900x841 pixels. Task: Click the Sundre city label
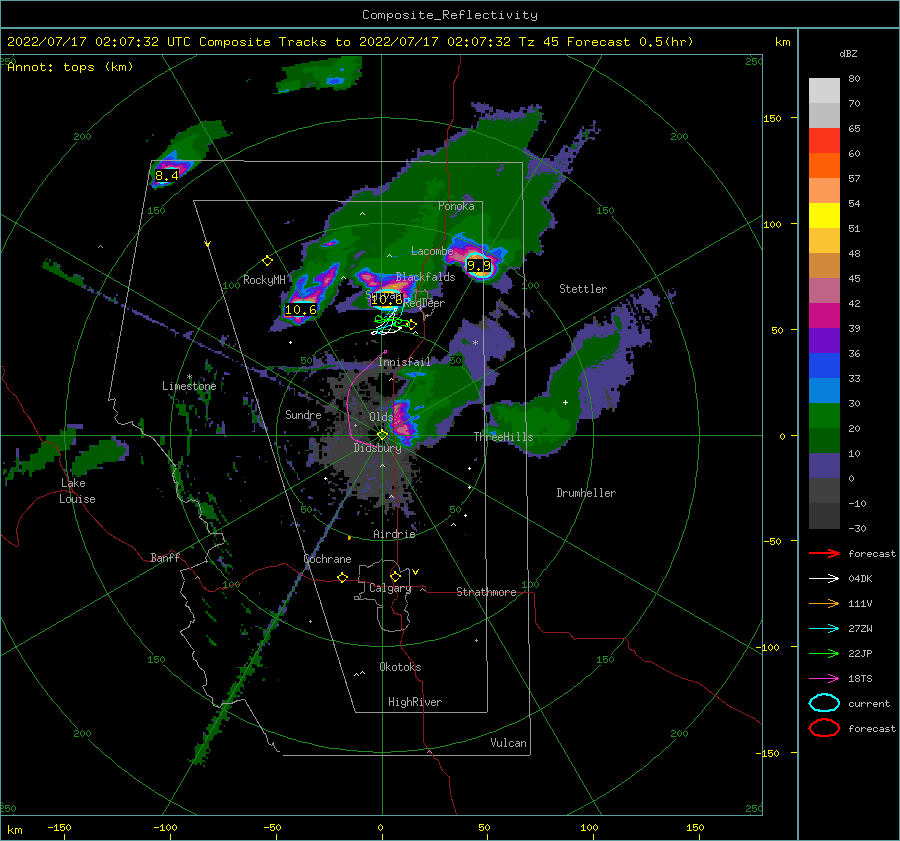pos(303,414)
